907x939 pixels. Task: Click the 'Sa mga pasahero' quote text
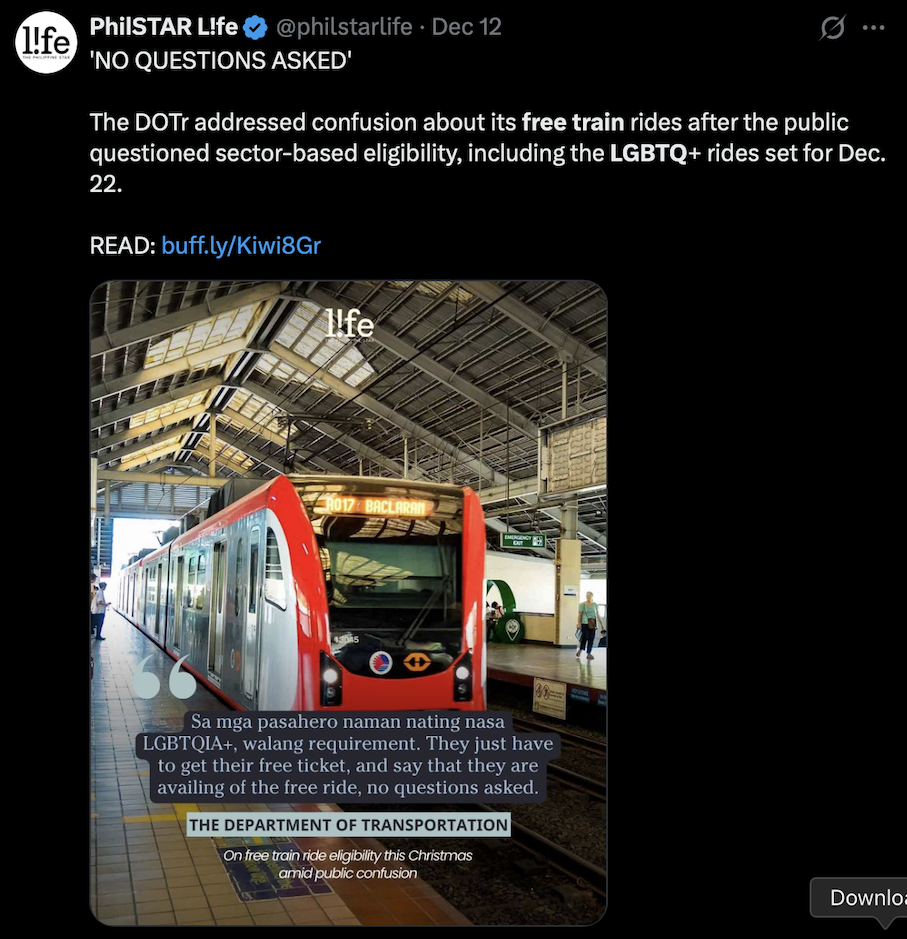coord(348,755)
